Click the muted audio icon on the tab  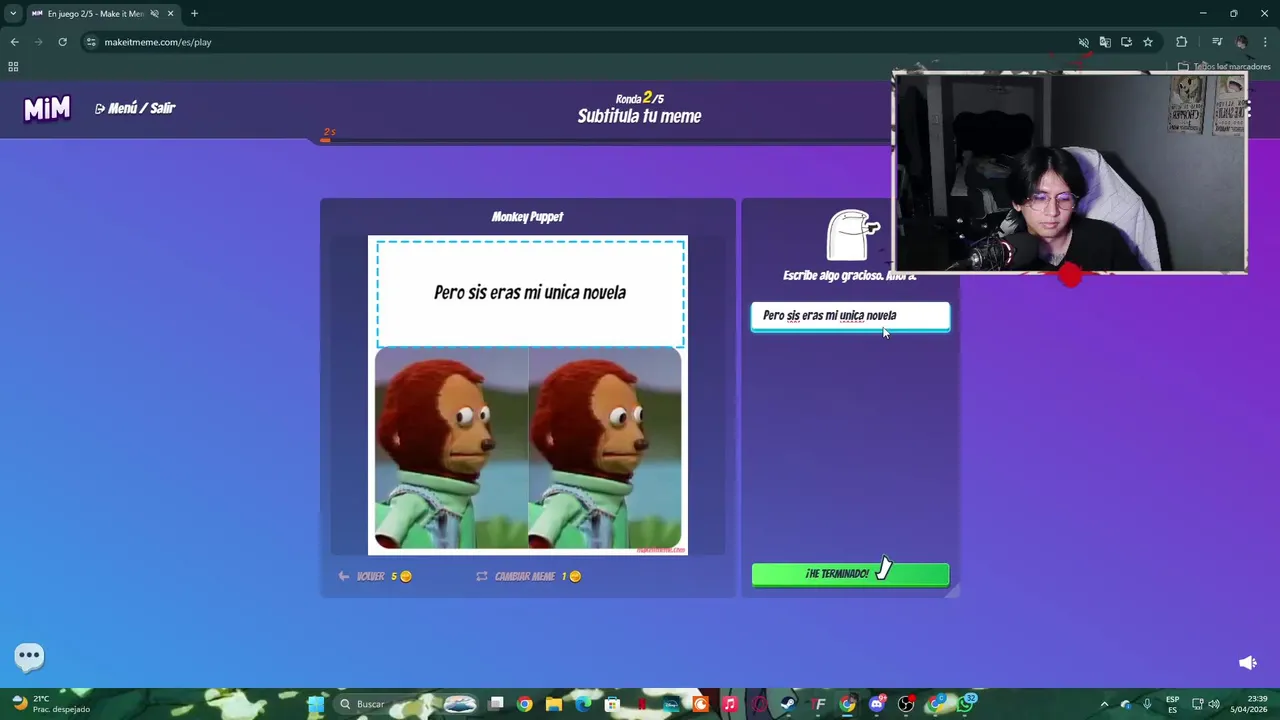tap(154, 14)
